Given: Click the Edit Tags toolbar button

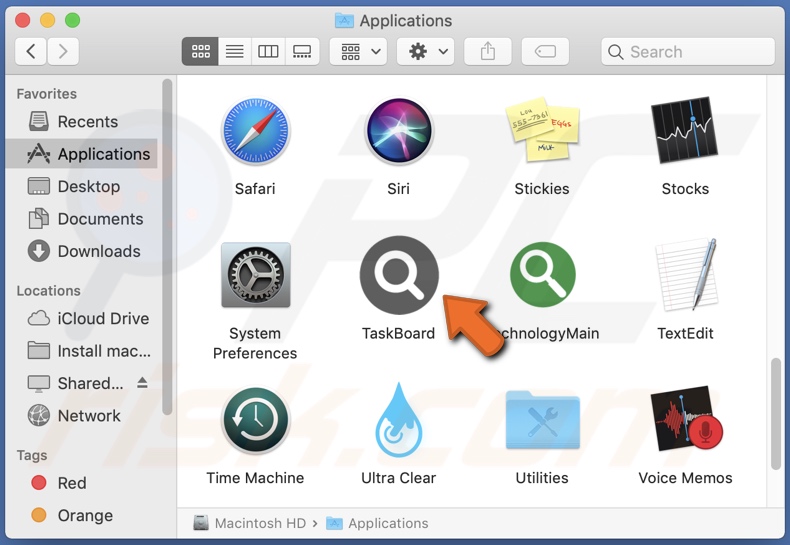Looking at the screenshot, I should (x=545, y=51).
